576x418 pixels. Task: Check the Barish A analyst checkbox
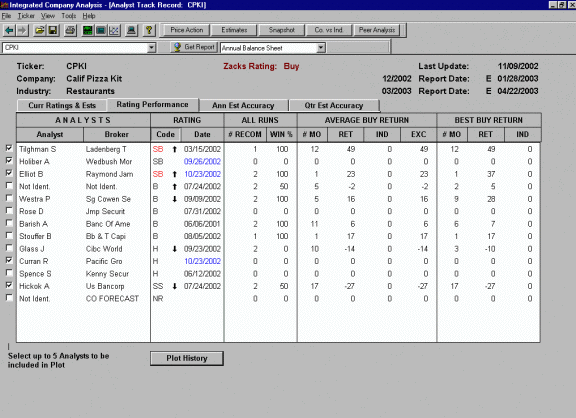point(9,223)
